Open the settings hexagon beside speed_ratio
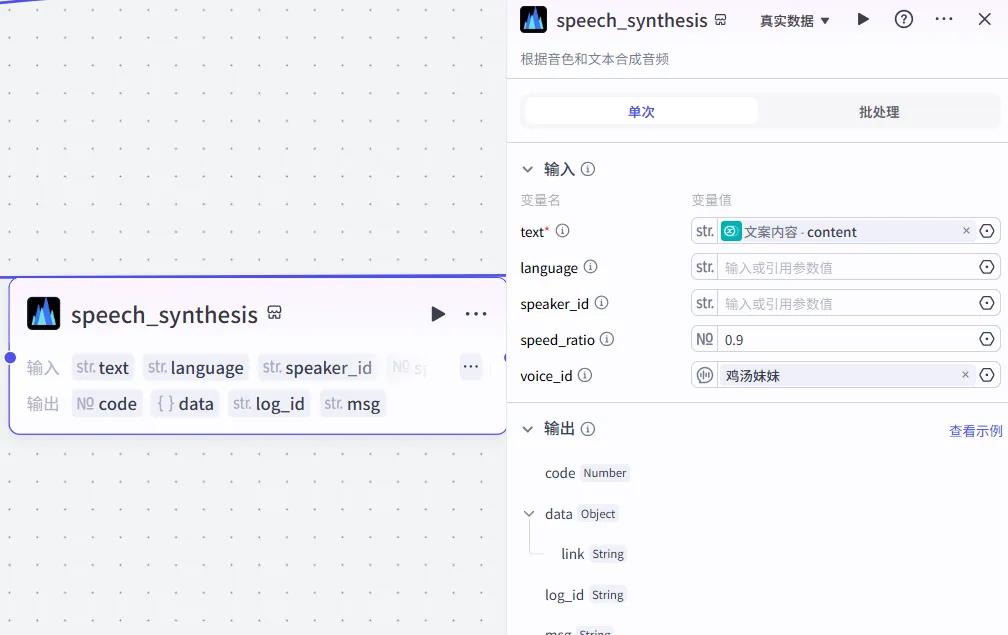Image resolution: width=1008 pixels, height=635 pixels. point(988,339)
